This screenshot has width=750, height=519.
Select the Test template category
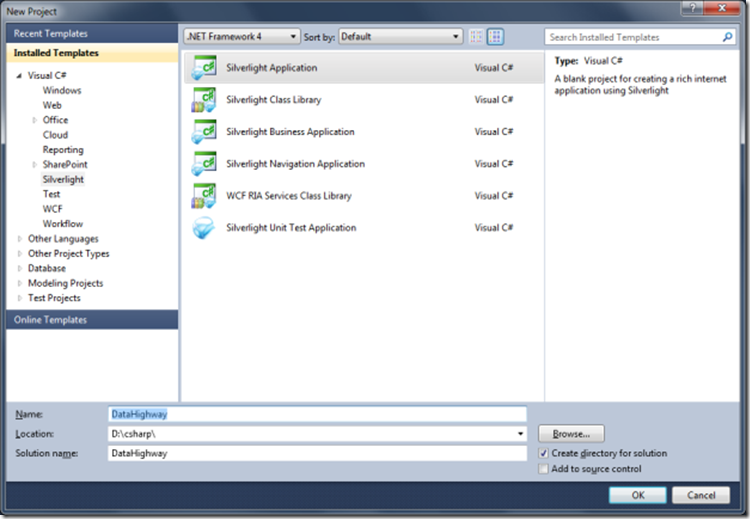pos(51,194)
